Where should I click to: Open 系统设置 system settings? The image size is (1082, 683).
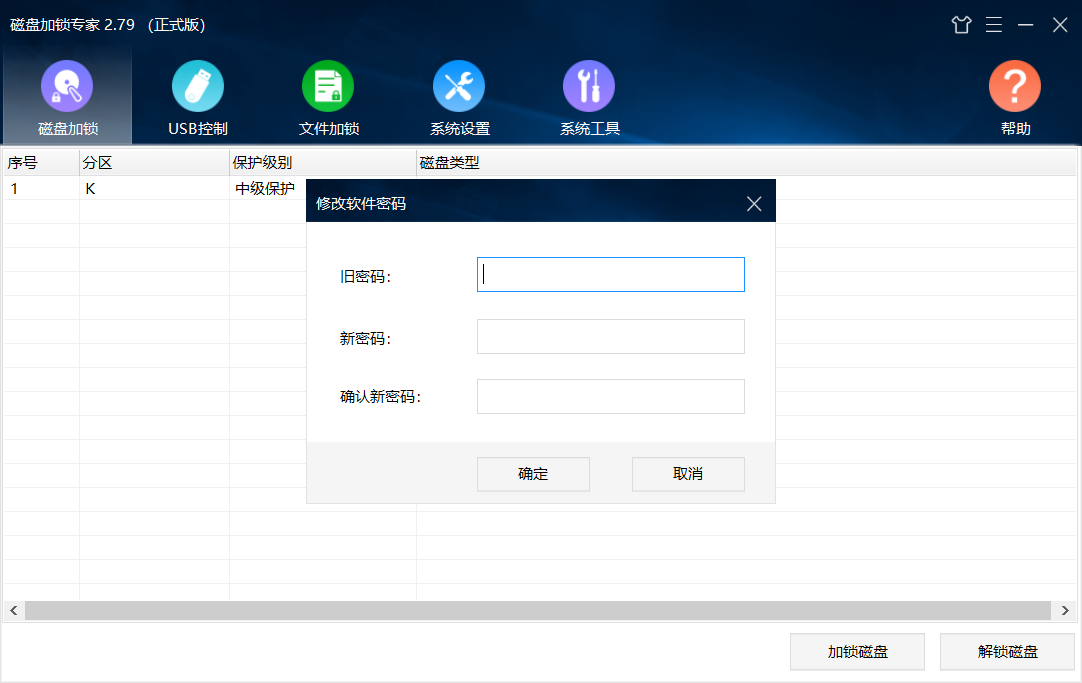[x=460, y=97]
